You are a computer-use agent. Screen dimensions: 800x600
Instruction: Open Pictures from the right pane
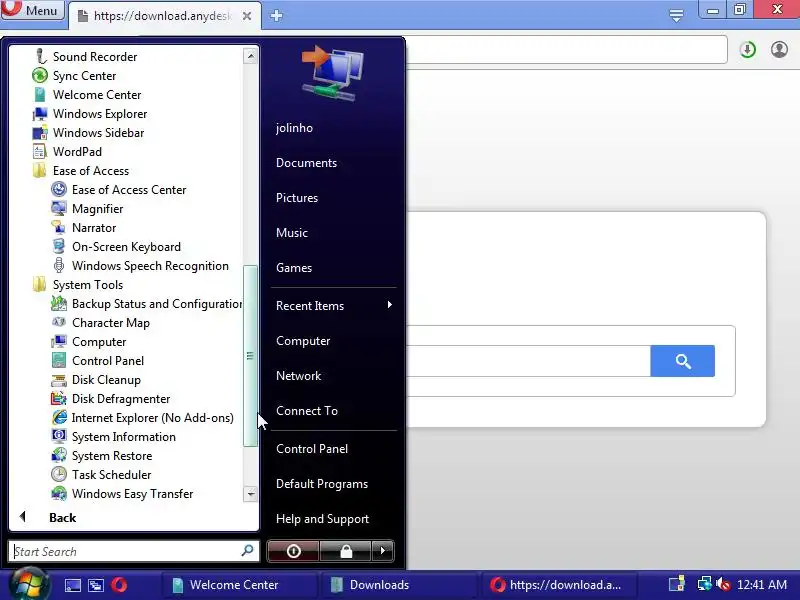297,198
